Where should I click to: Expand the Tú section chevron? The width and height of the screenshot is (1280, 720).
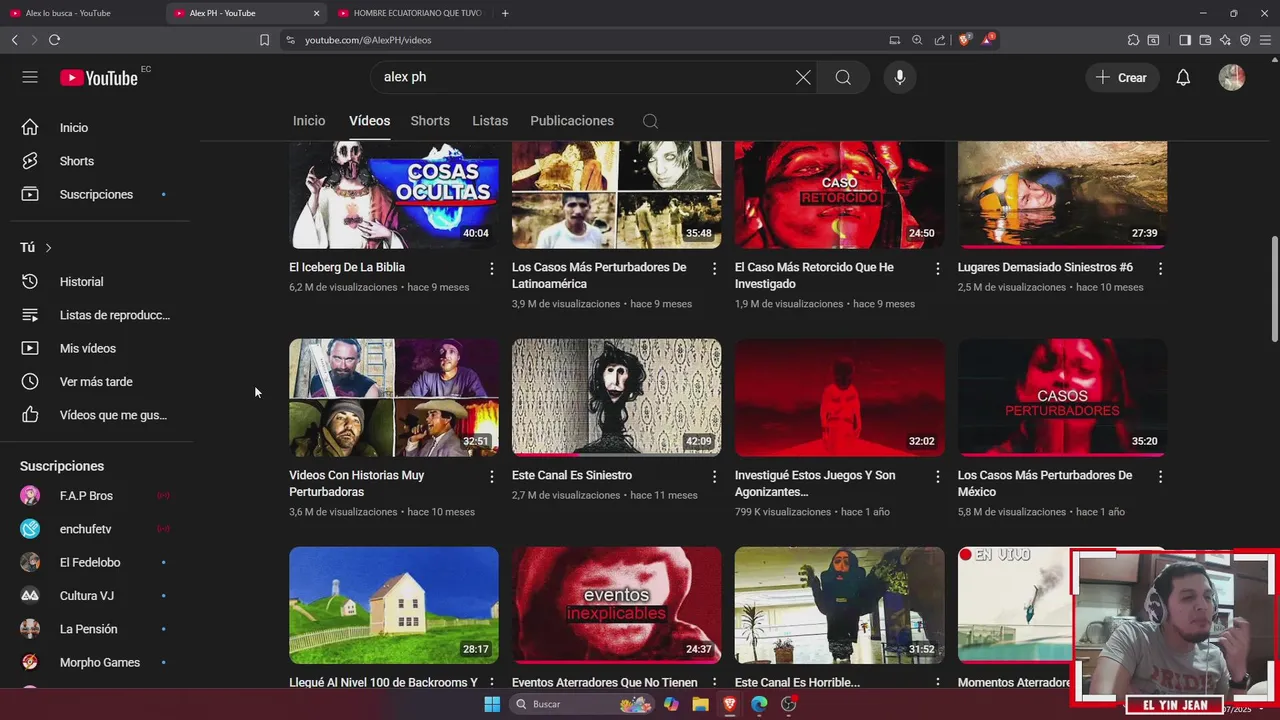pyautogui.click(x=48, y=247)
